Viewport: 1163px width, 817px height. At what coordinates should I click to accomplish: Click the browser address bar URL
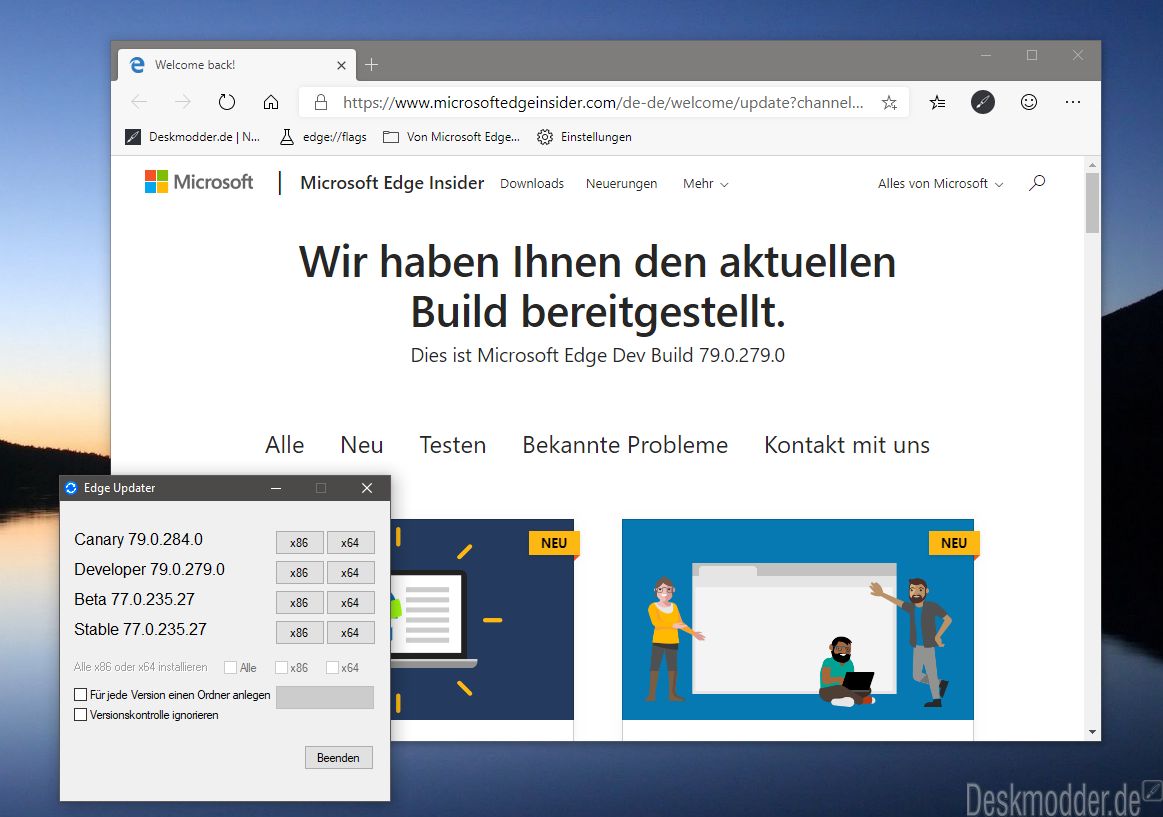[x=602, y=102]
